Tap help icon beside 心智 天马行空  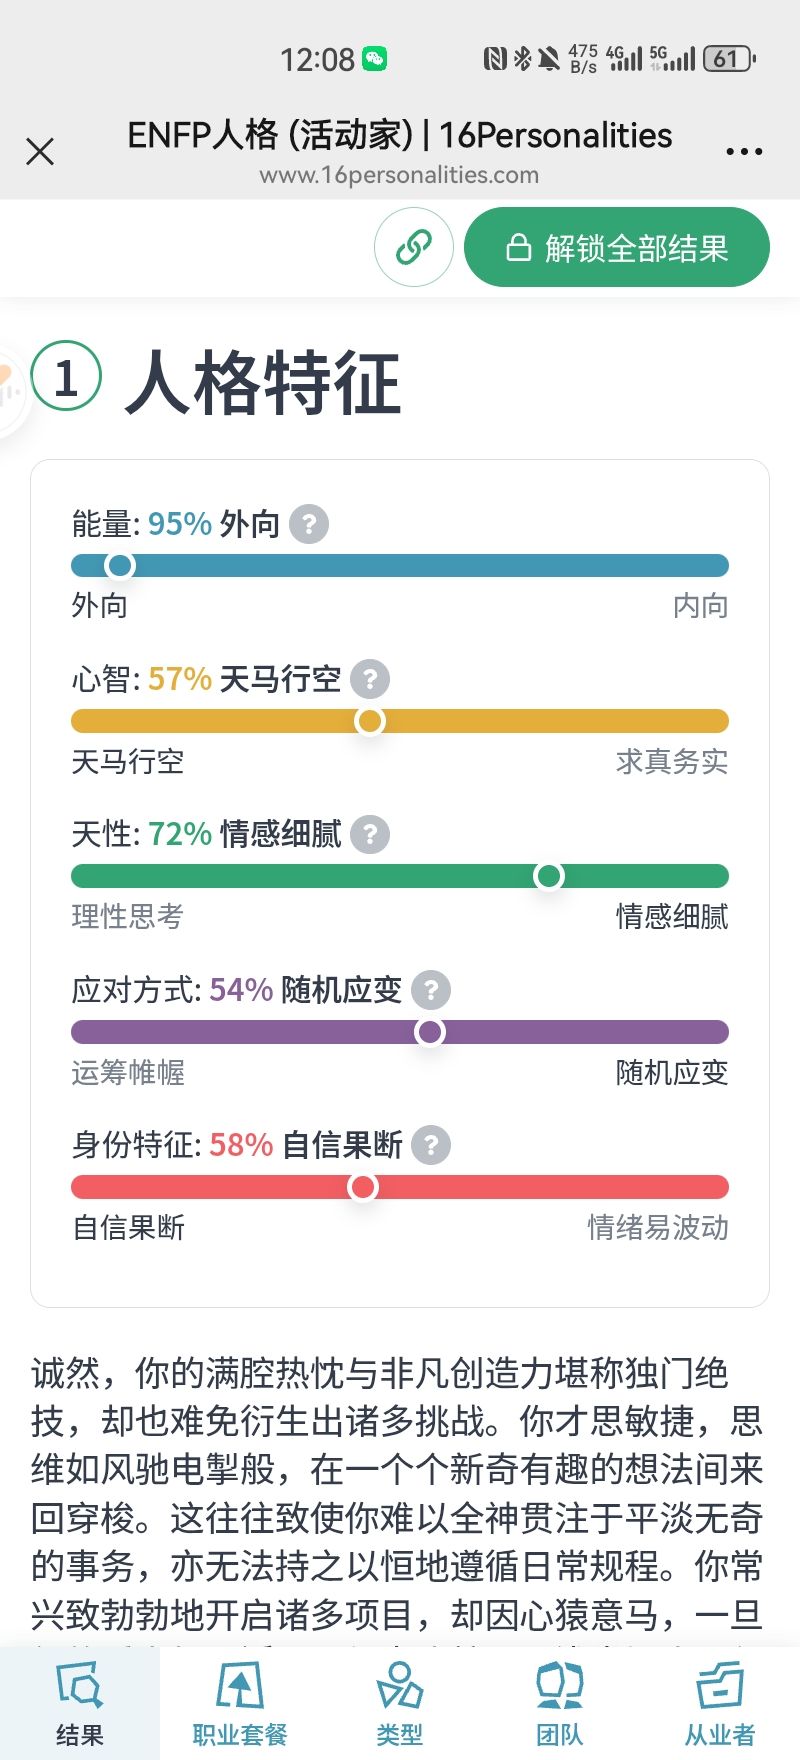370,680
